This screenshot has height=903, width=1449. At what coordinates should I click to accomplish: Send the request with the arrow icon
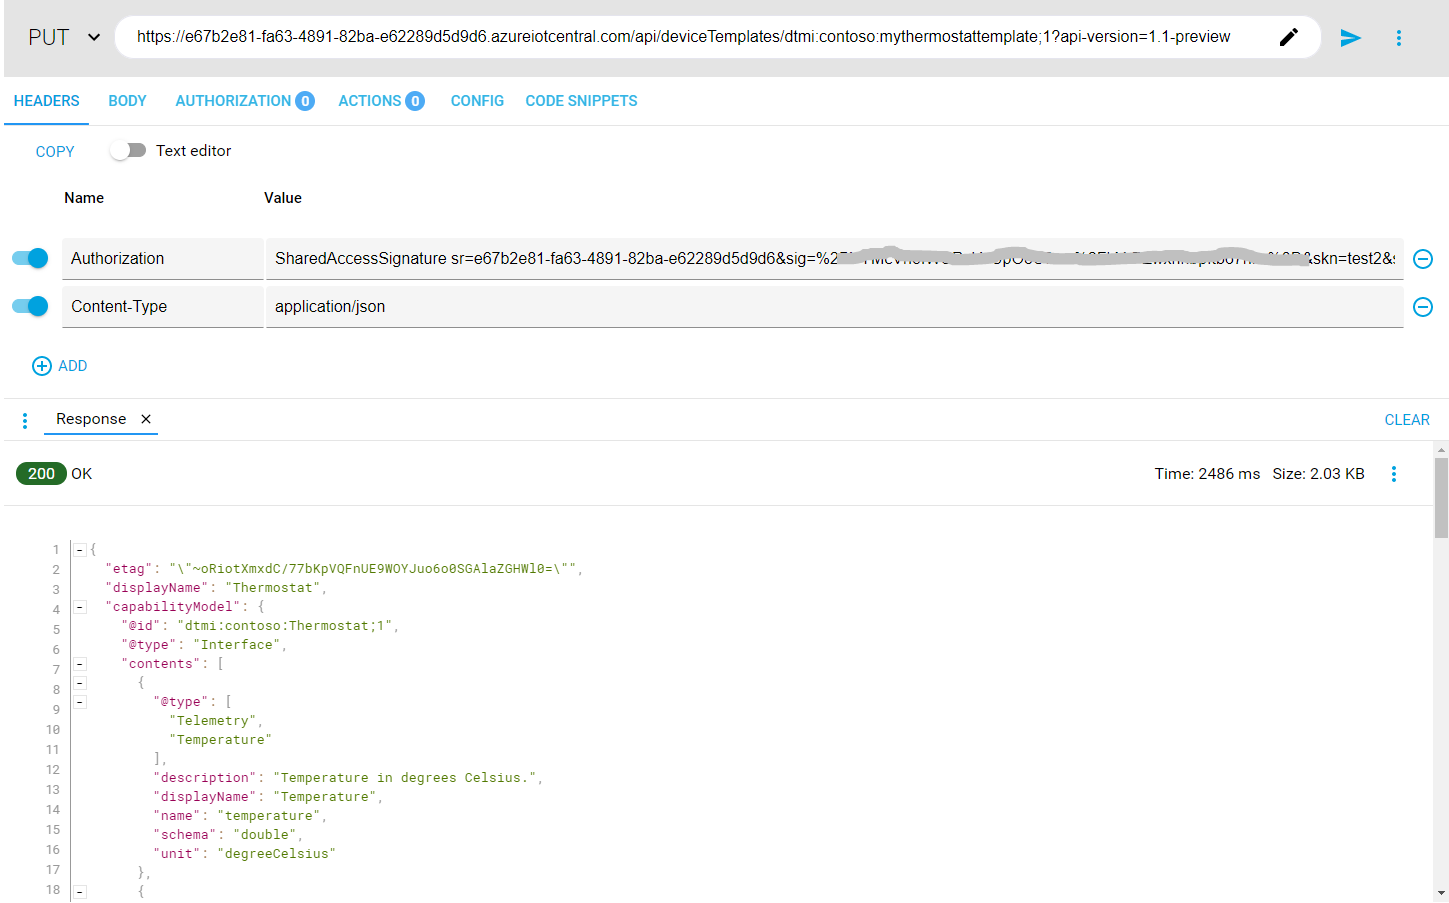coord(1350,38)
